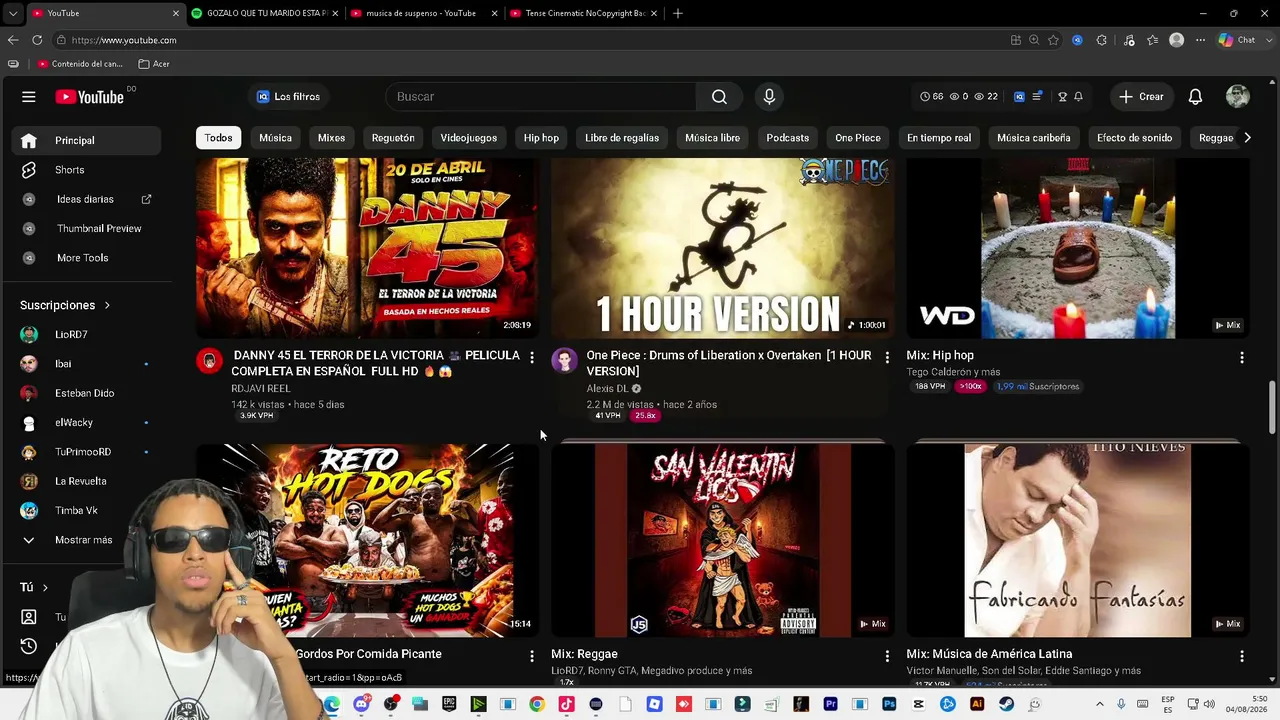Open the Los filtros button

288,97
